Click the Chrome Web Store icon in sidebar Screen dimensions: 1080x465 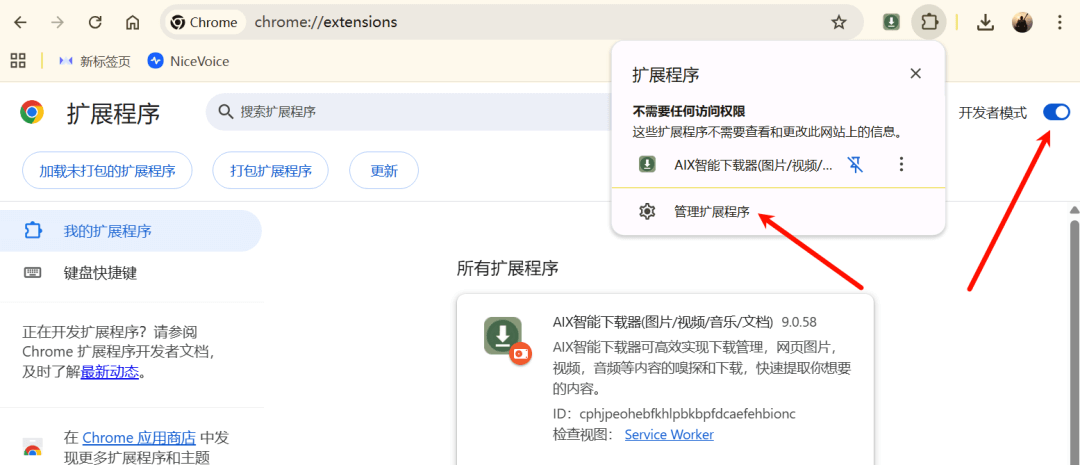[32, 448]
